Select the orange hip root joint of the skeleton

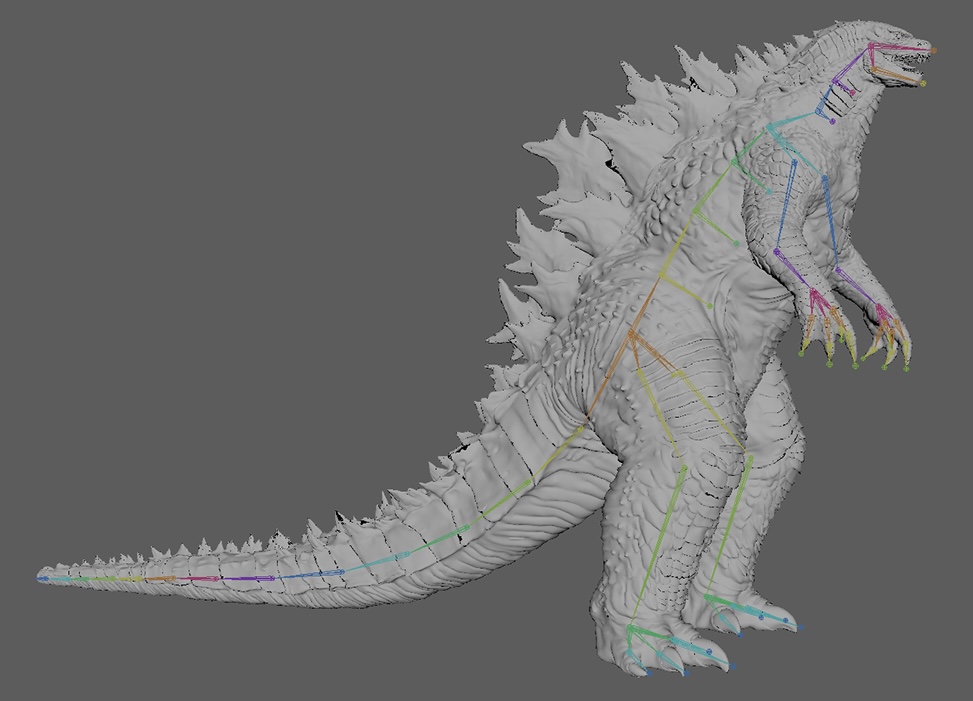pos(632,334)
